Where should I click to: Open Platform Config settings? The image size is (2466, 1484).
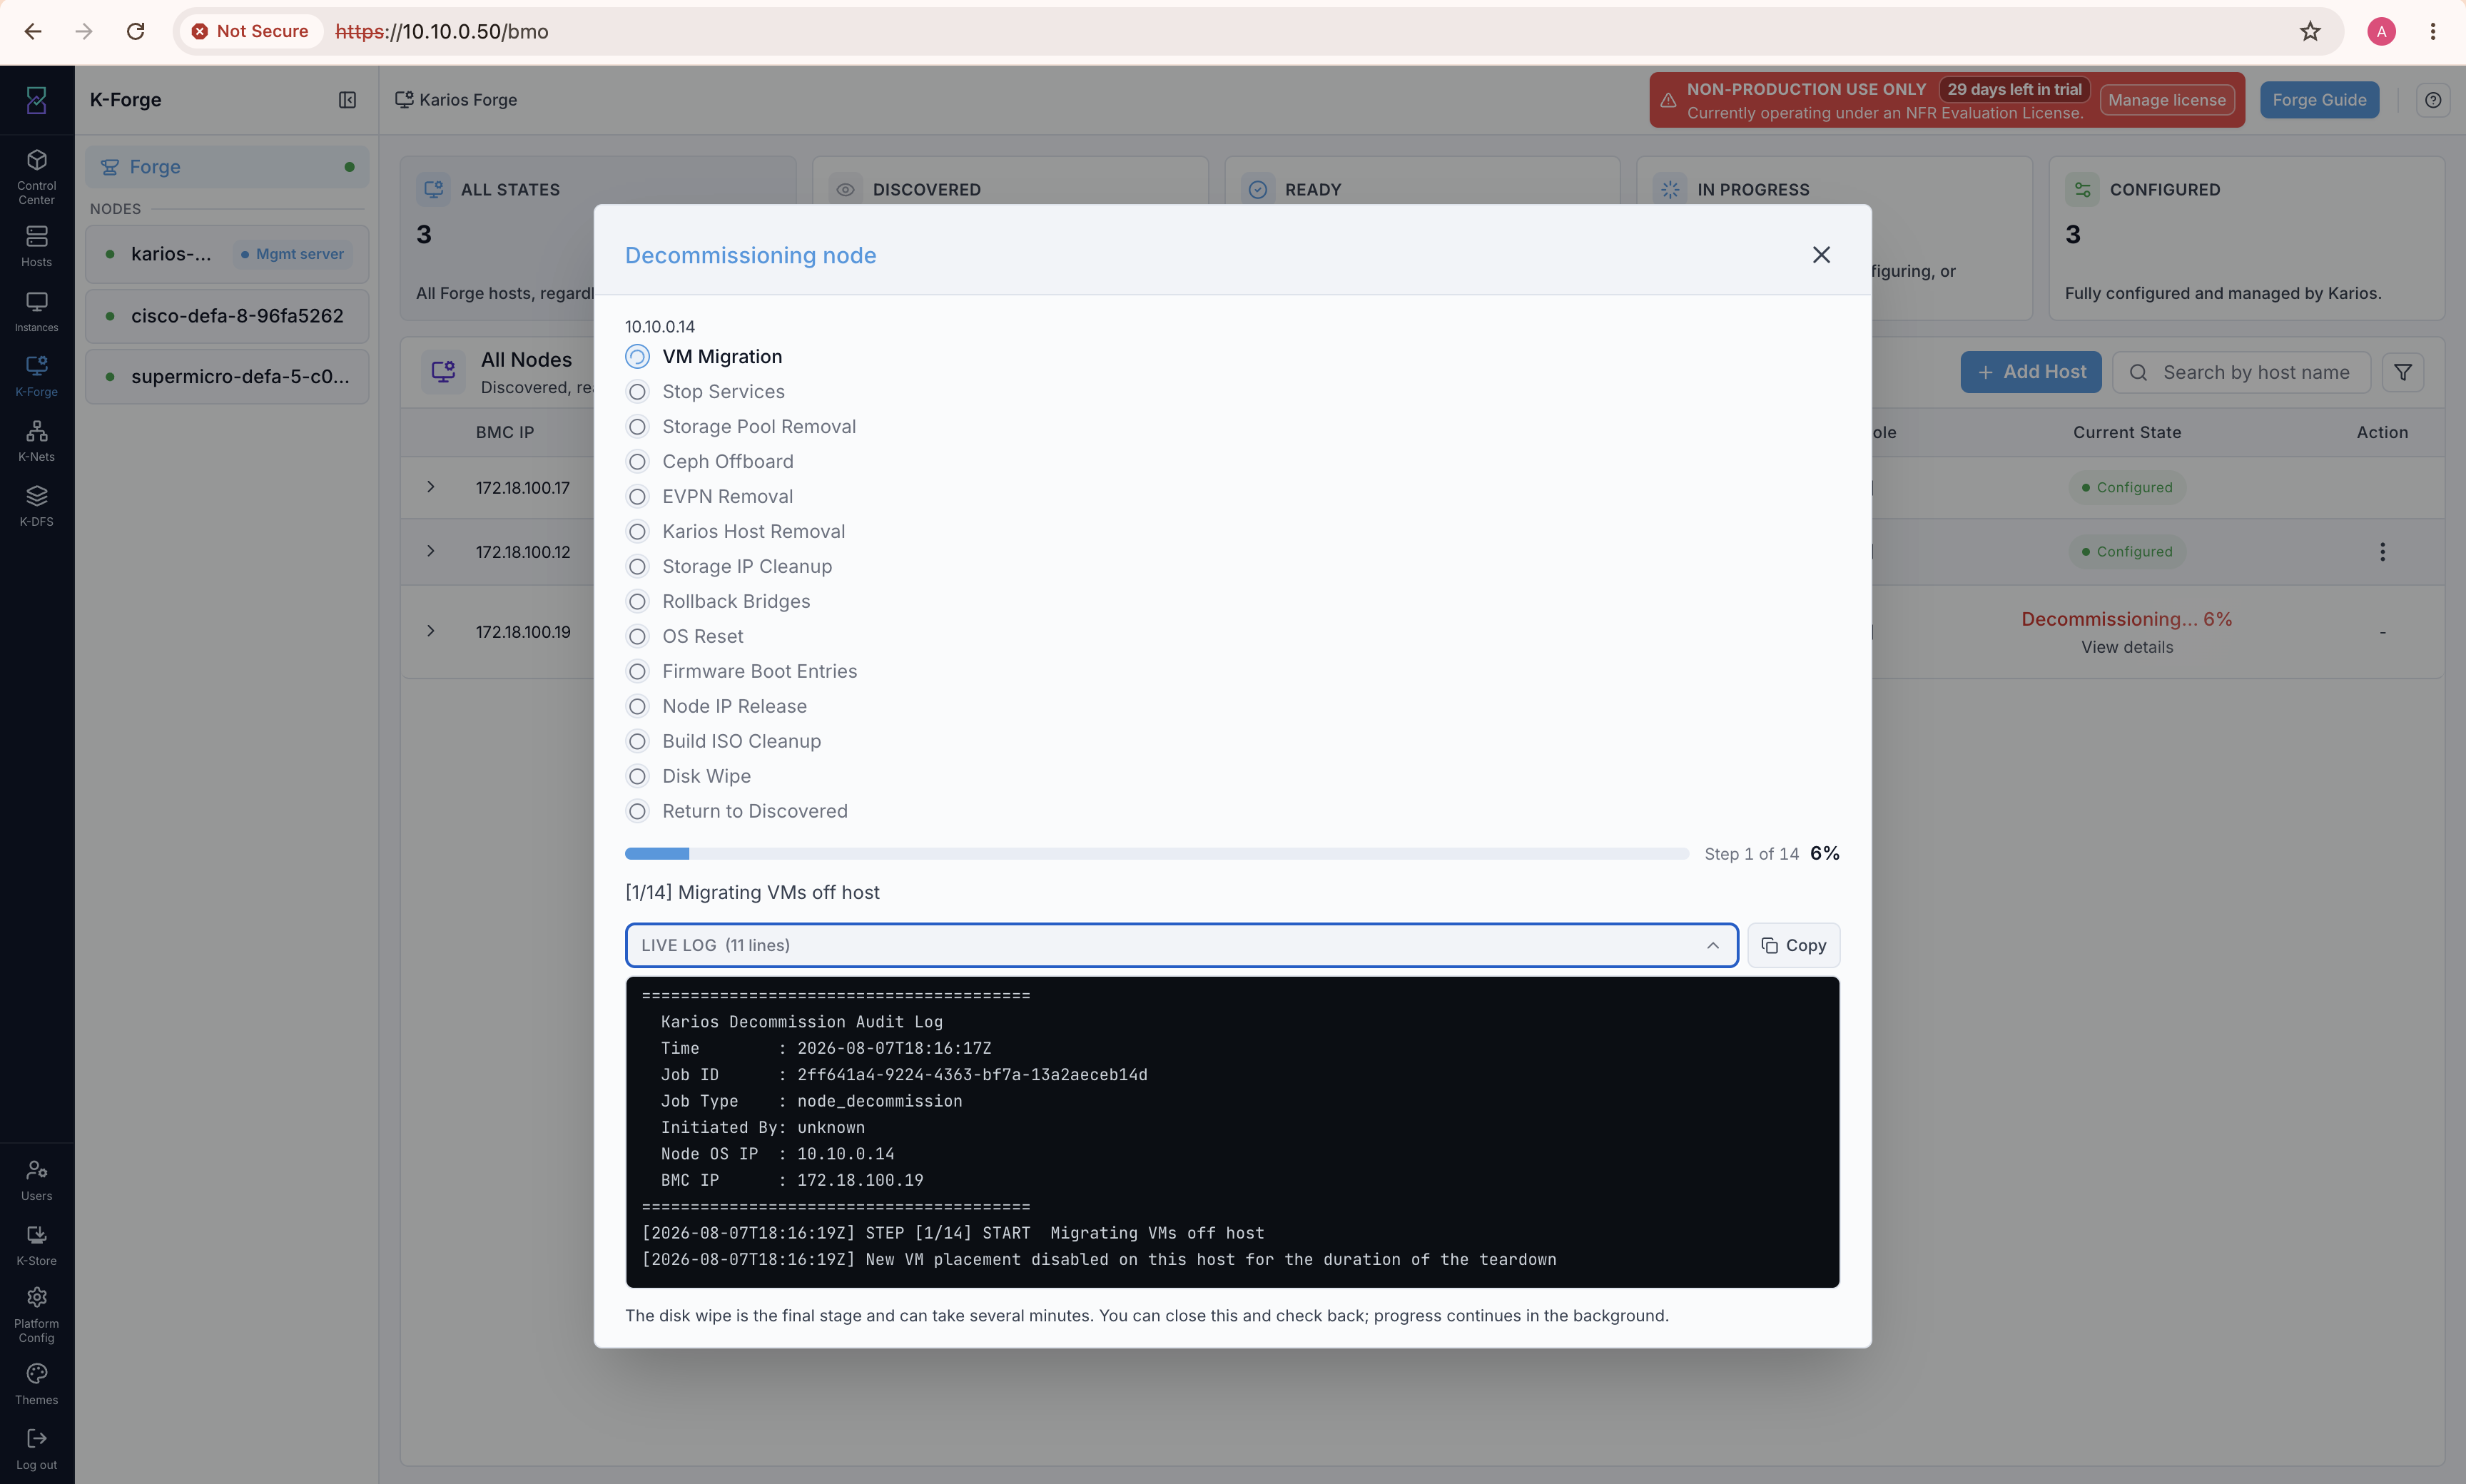click(37, 1314)
